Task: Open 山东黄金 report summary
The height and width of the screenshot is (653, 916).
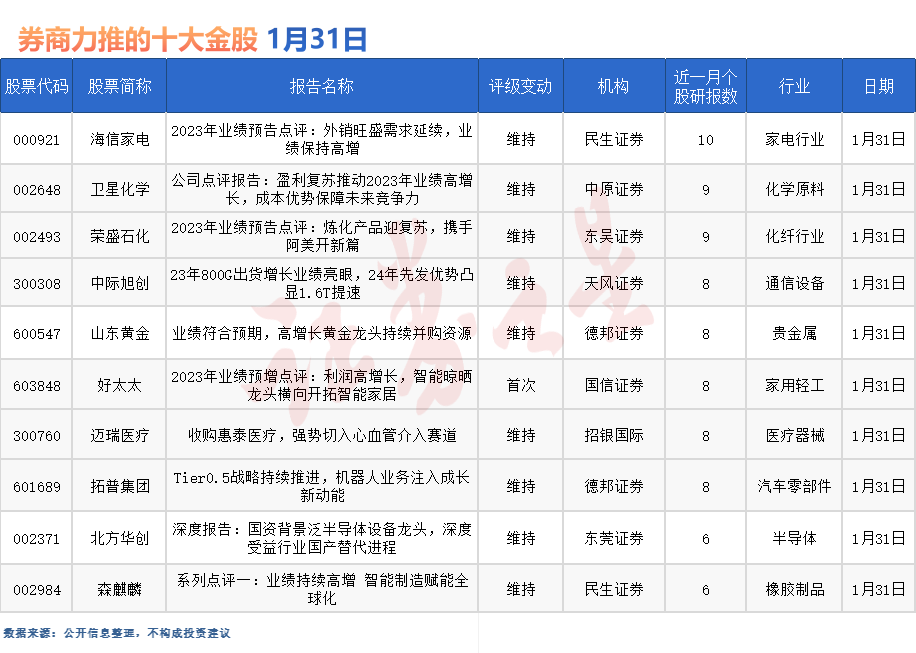Action: click(x=322, y=334)
